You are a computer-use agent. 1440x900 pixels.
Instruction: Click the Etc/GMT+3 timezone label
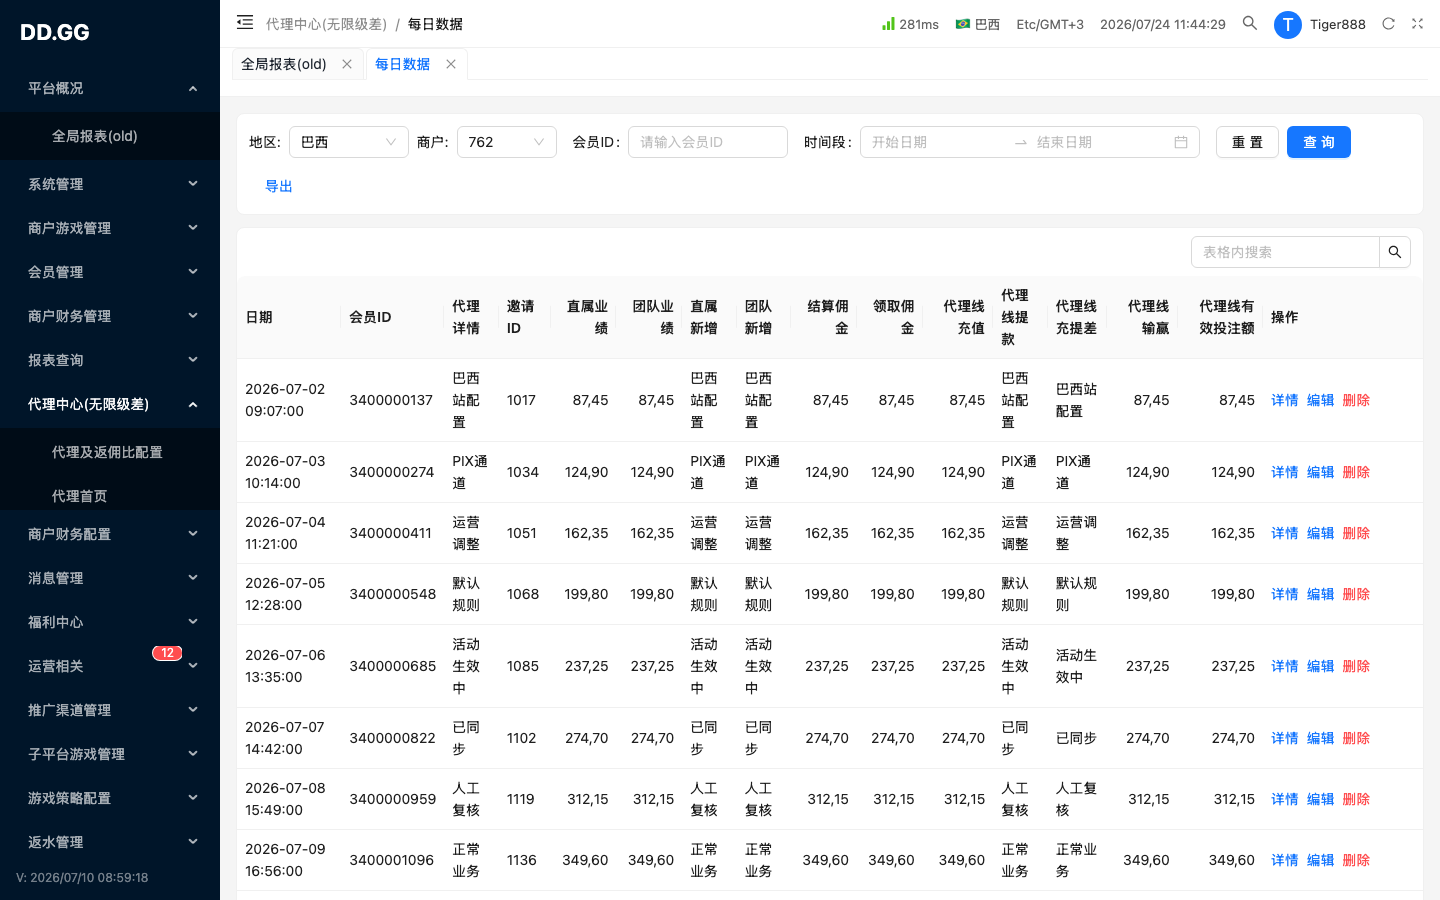(x=1050, y=24)
